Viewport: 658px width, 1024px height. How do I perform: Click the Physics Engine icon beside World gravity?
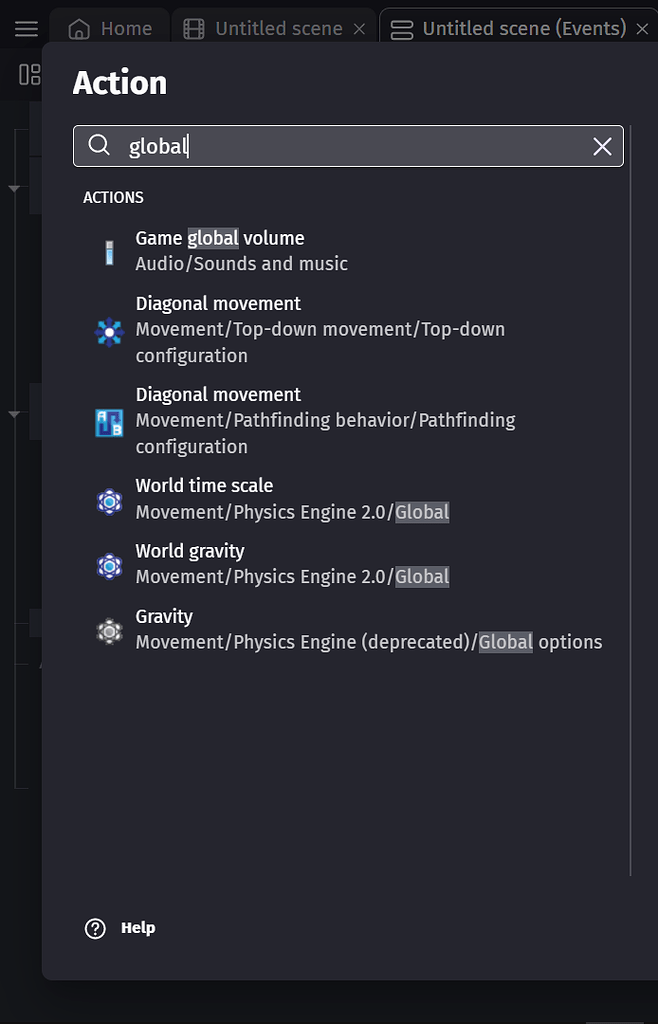[x=108, y=564]
